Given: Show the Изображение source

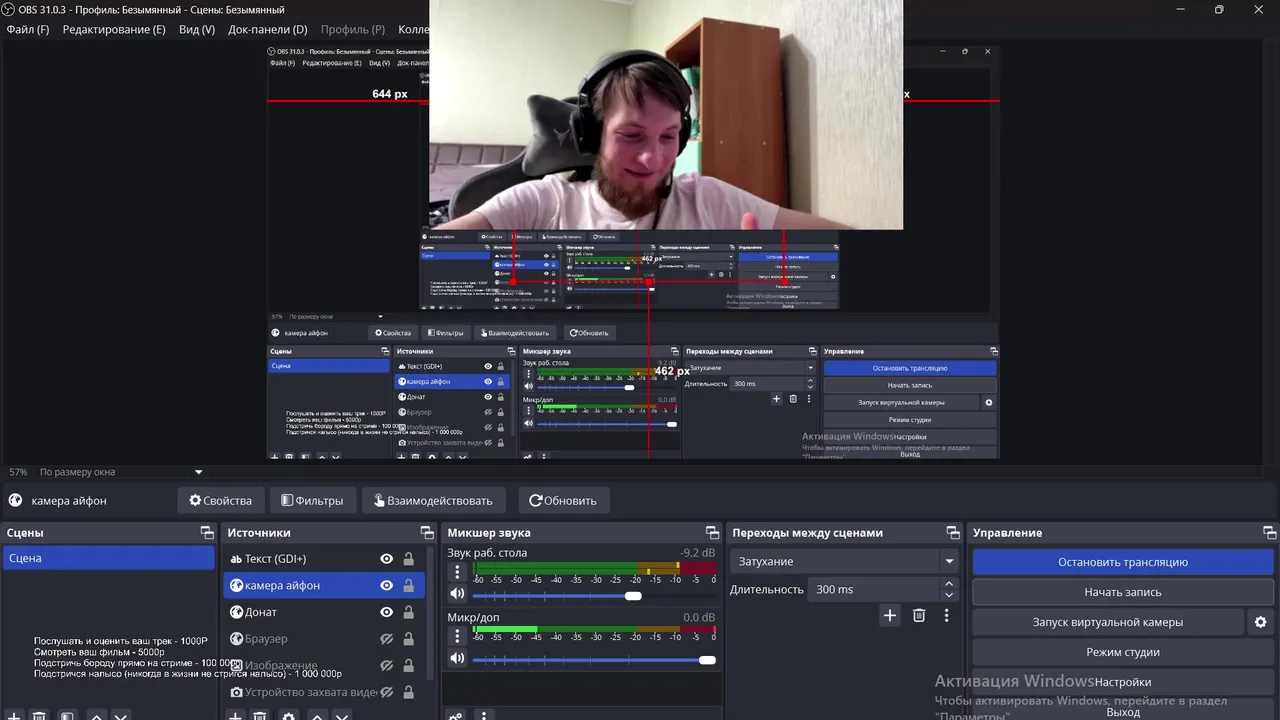Looking at the screenshot, I should pos(386,665).
